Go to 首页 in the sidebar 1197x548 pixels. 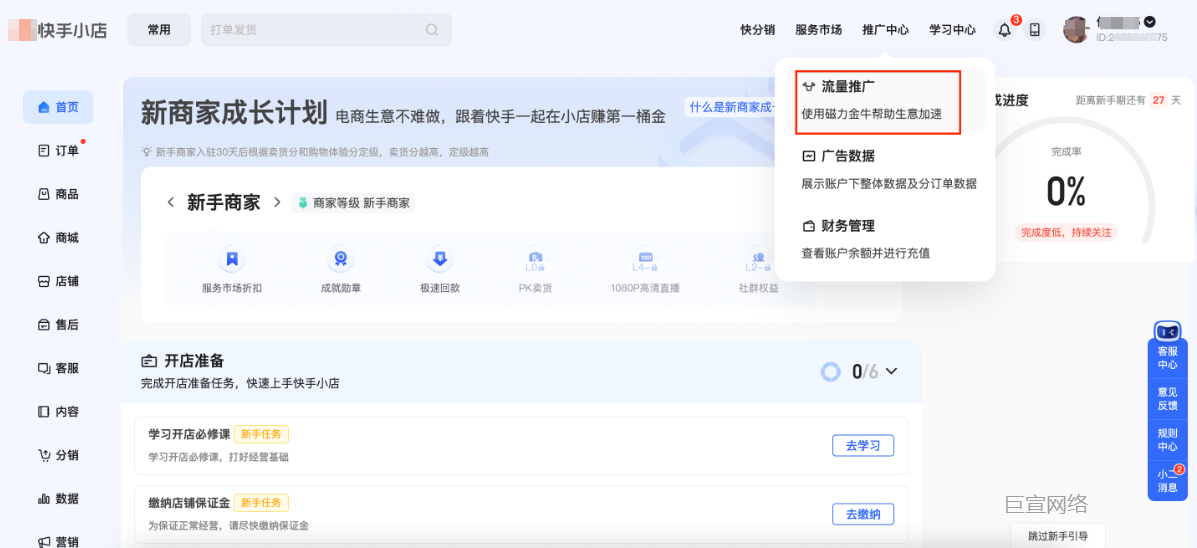click(58, 107)
